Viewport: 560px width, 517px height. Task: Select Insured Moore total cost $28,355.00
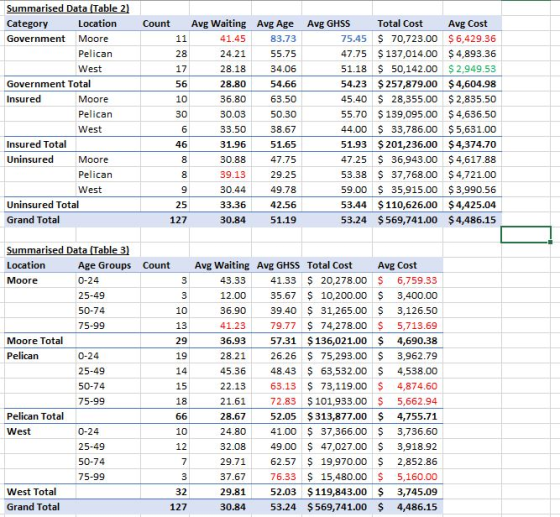[x=408, y=99]
